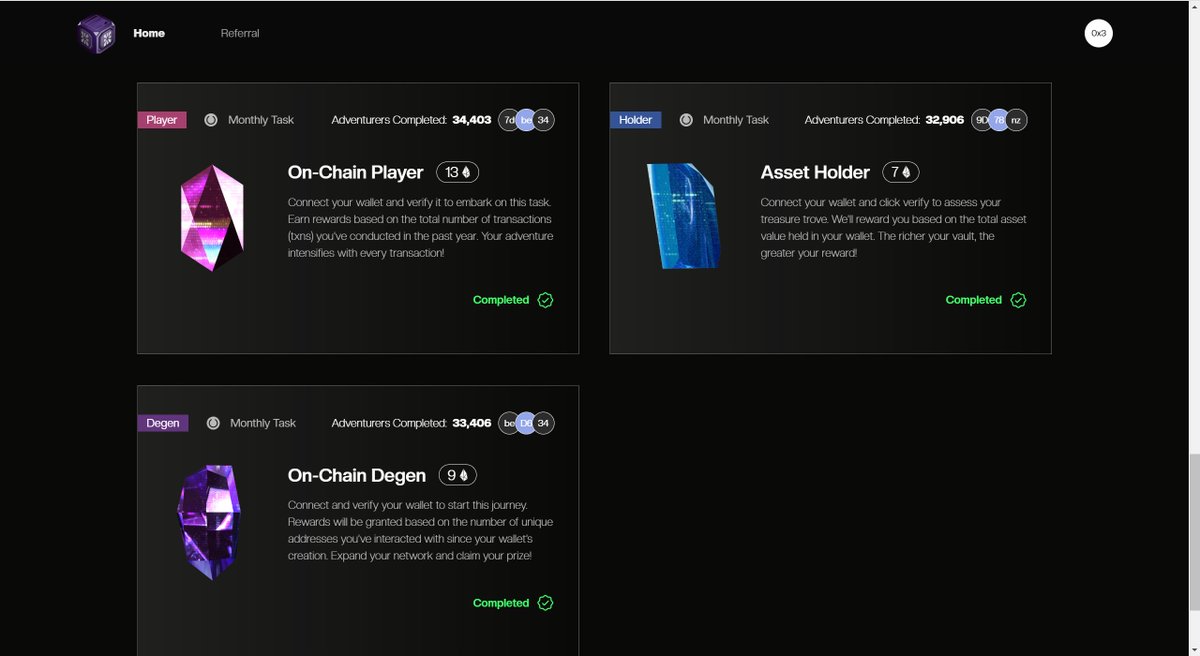The width and height of the screenshot is (1200, 656).
Task: Click the On-Chain Player completed checkmark
Action: [x=545, y=300]
